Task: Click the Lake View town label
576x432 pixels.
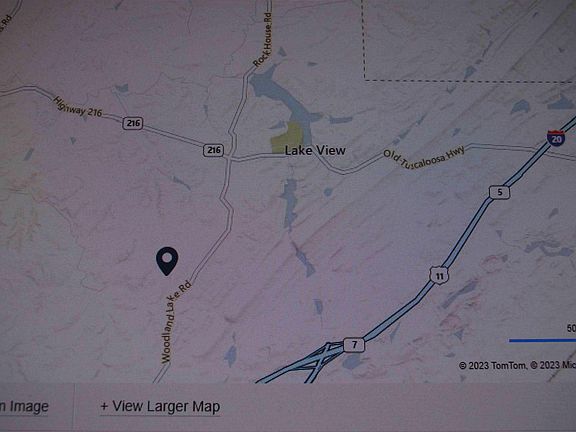Action: (x=315, y=150)
